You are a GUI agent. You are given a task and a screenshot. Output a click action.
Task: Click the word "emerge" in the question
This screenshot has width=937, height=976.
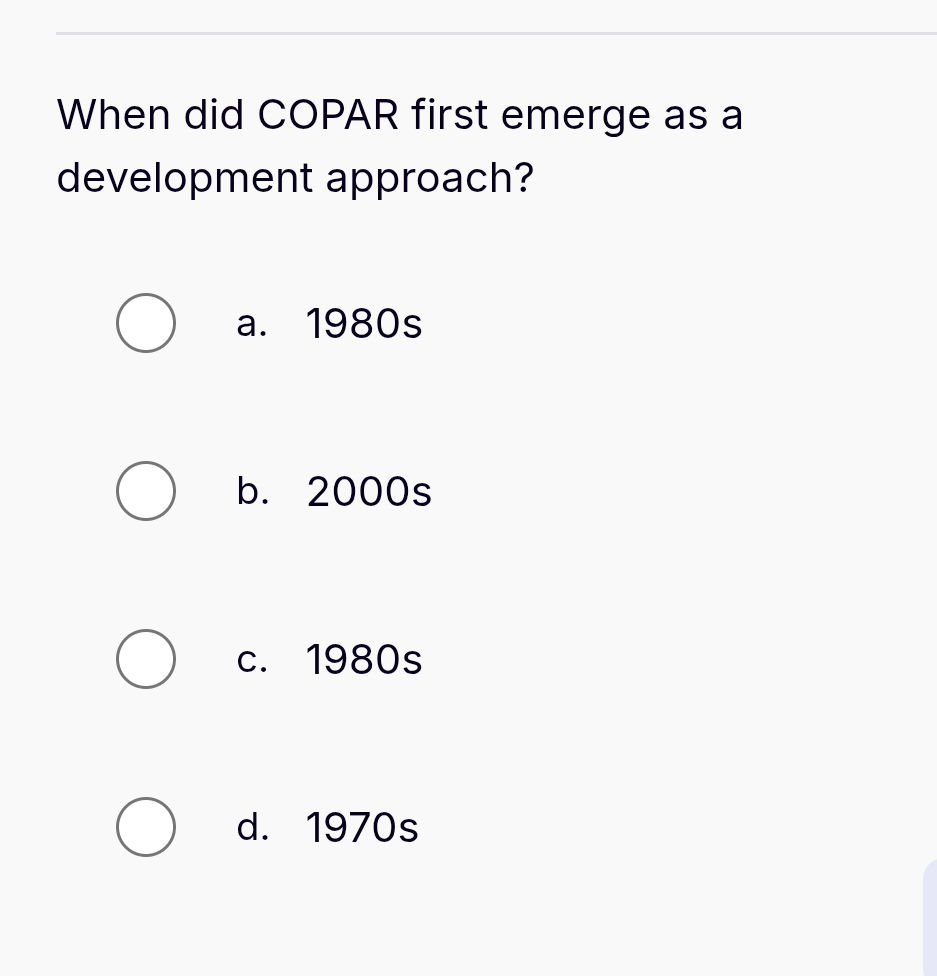(575, 116)
